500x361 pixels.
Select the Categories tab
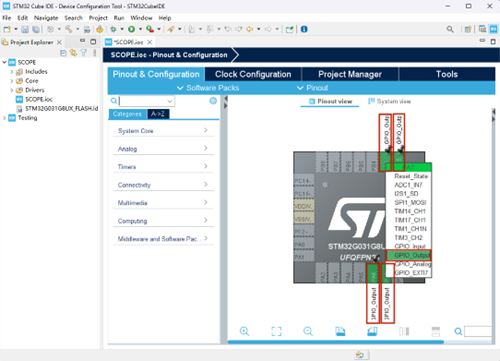click(x=127, y=114)
